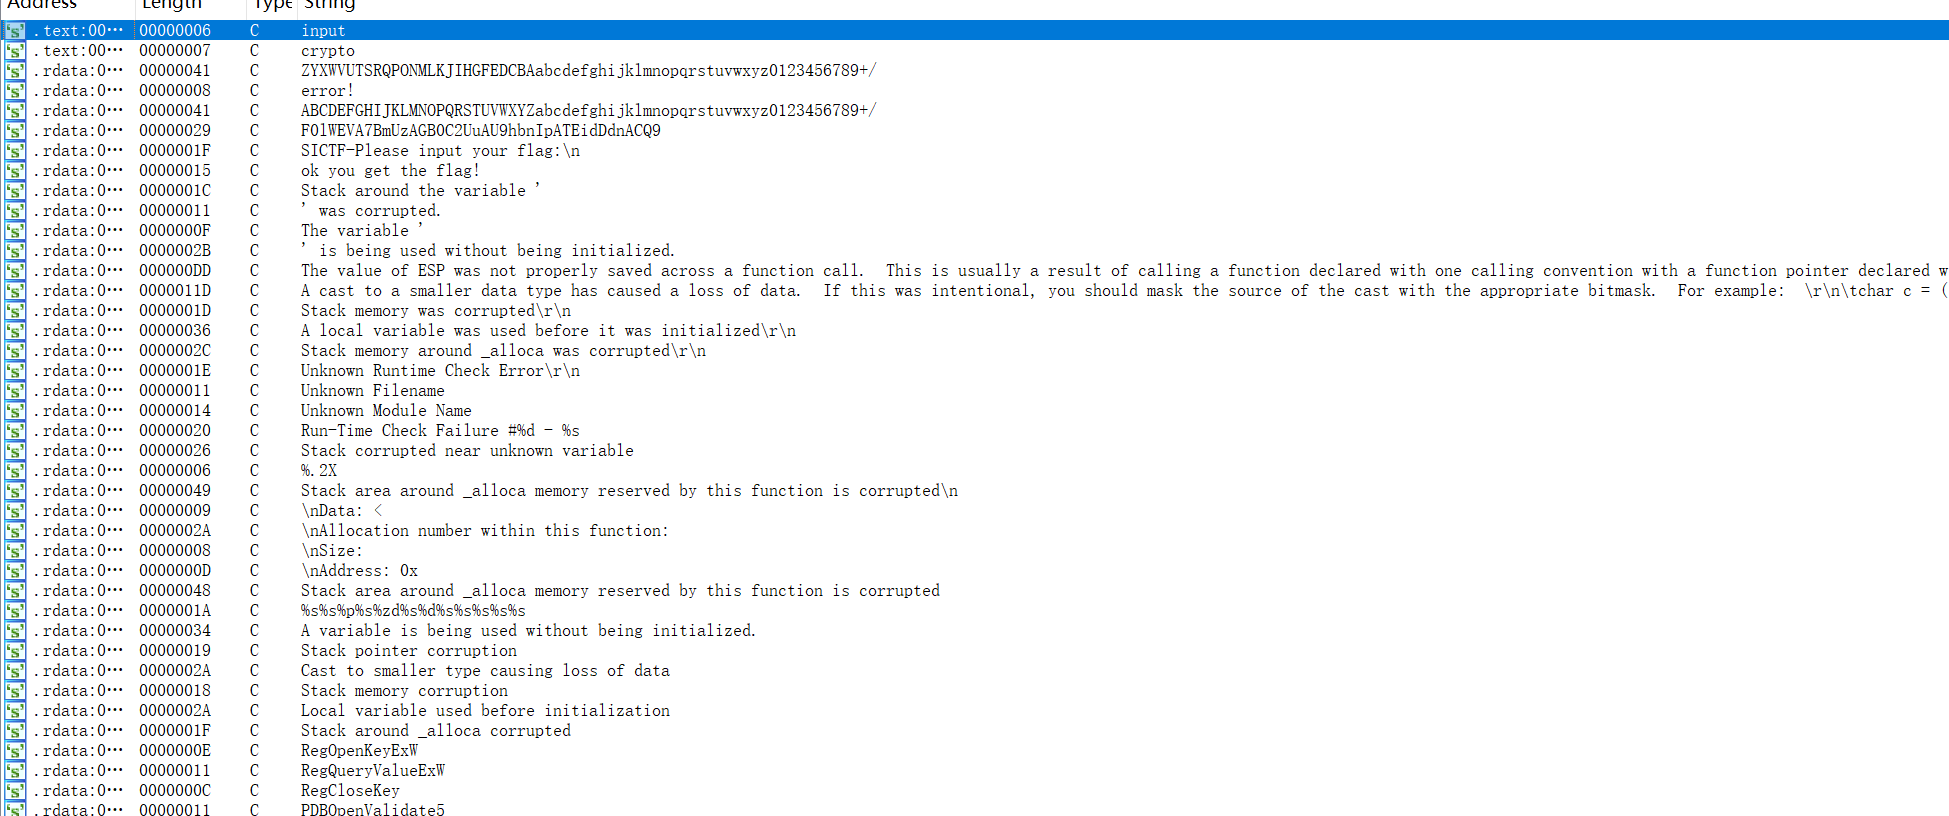Viewport: 1949px width, 816px height.
Task: Select the standard base64 table string starting 'ABCDEFGHIJKLMNOPQRSTUVWXYZ'
Action: [x=588, y=111]
